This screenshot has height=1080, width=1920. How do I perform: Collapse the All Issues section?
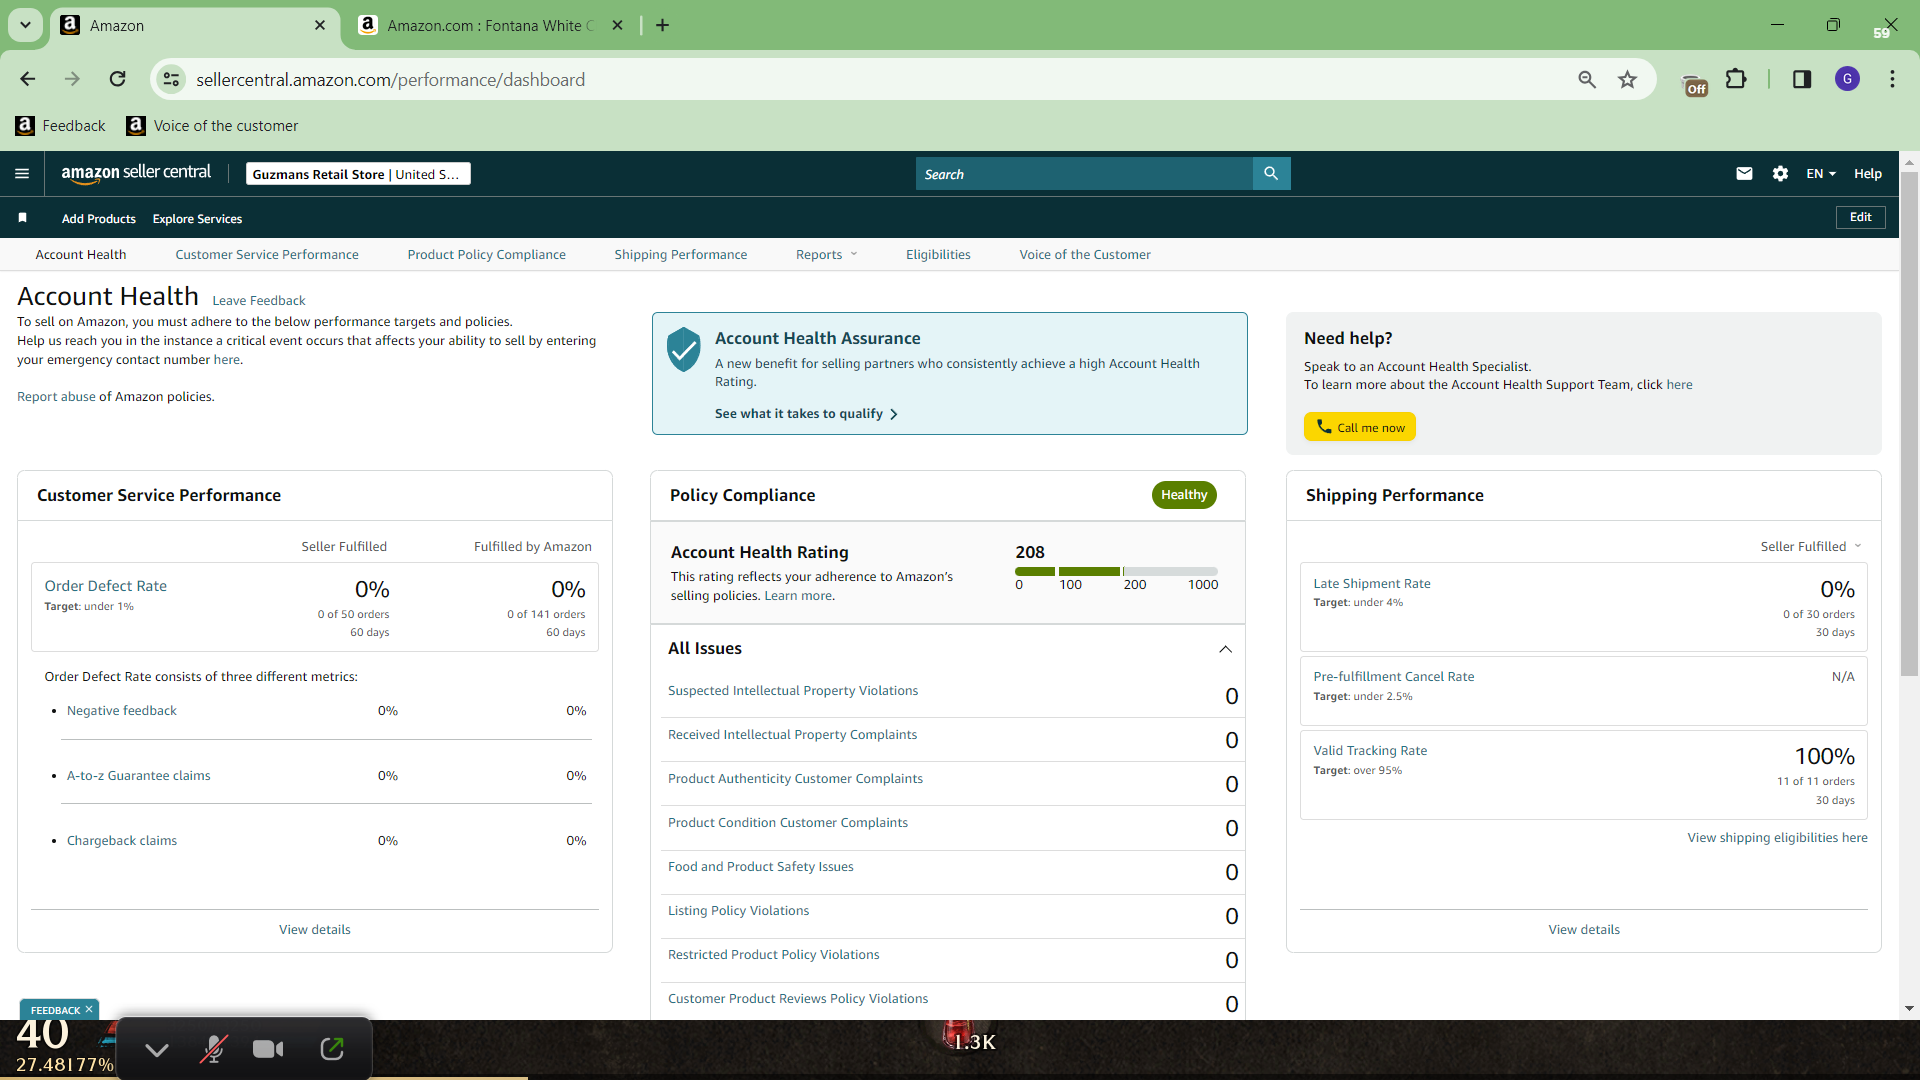1225,649
